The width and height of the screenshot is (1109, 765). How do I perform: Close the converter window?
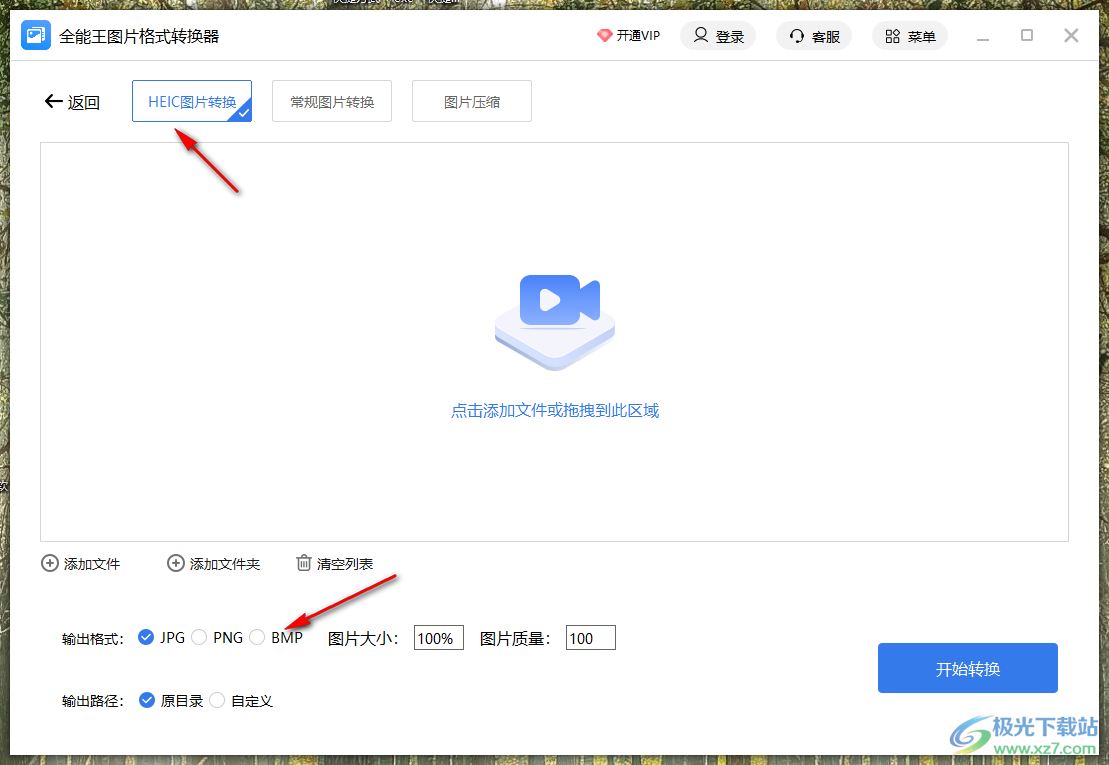click(x=1072, y=35)
